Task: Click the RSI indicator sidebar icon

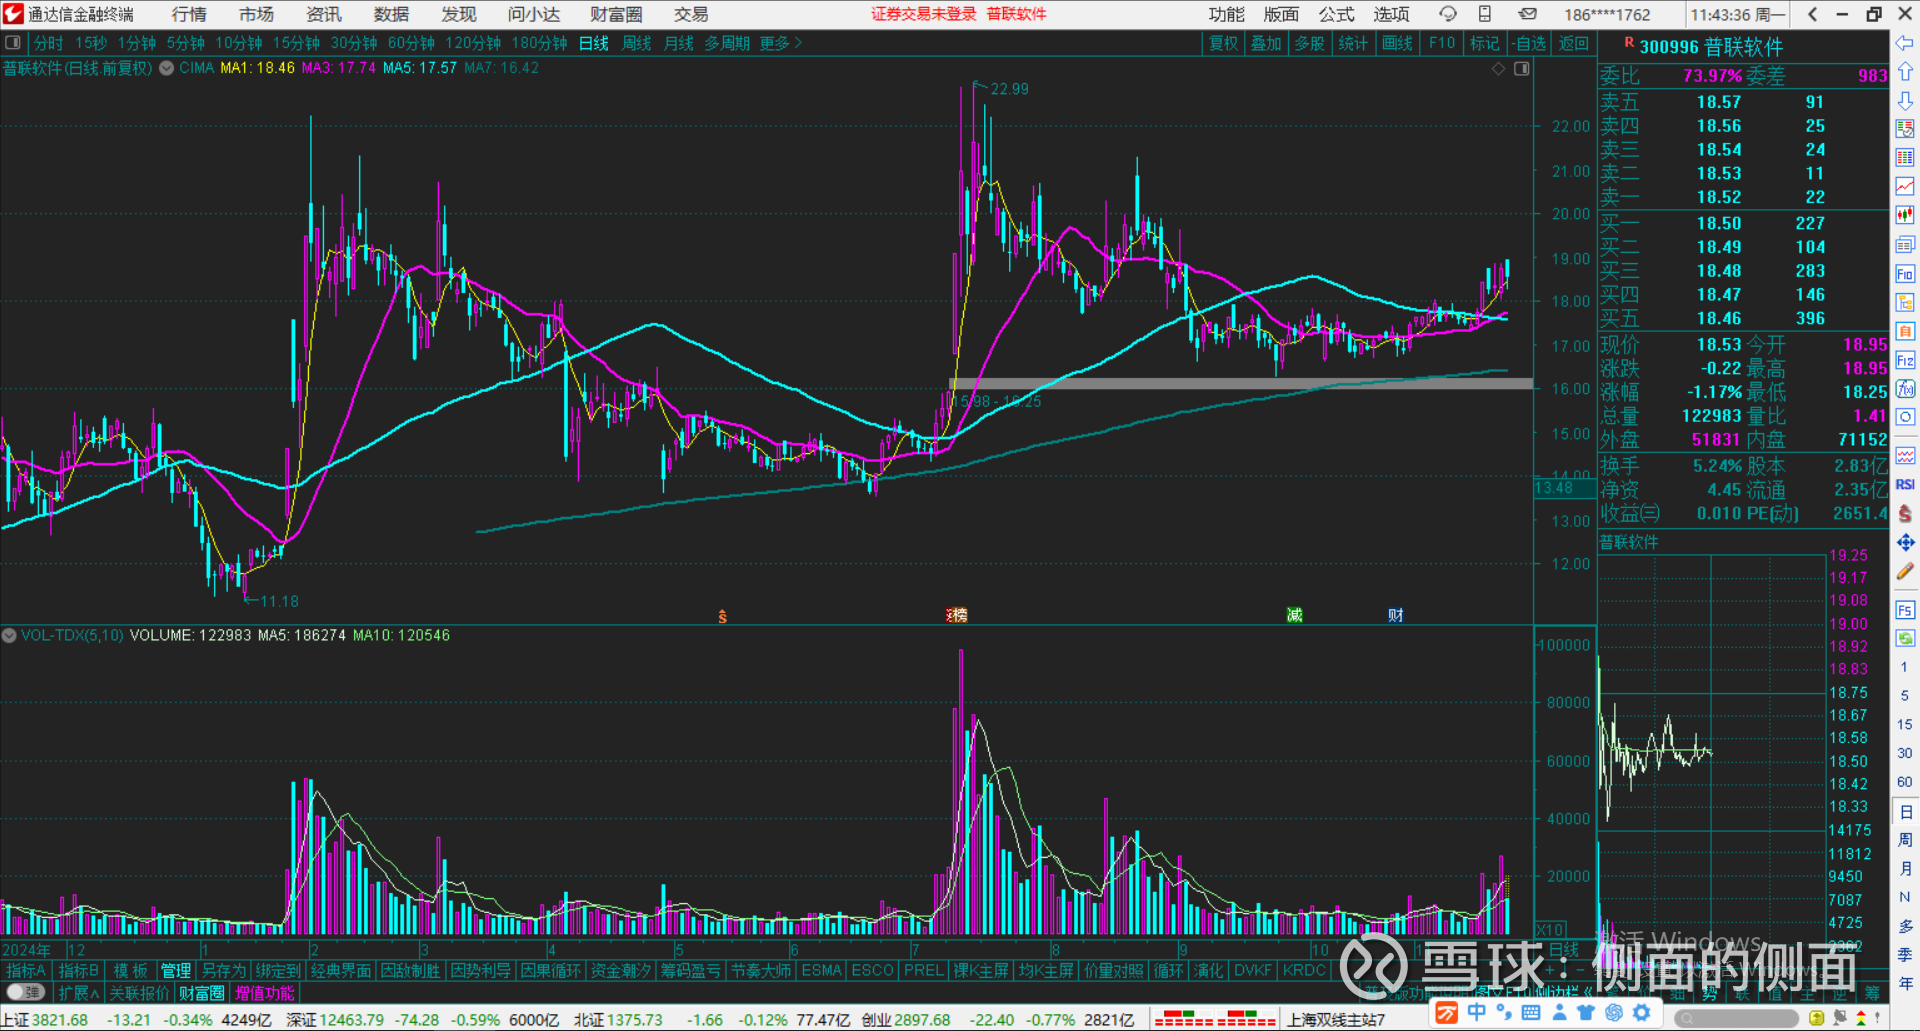Action: [1905, 484]
